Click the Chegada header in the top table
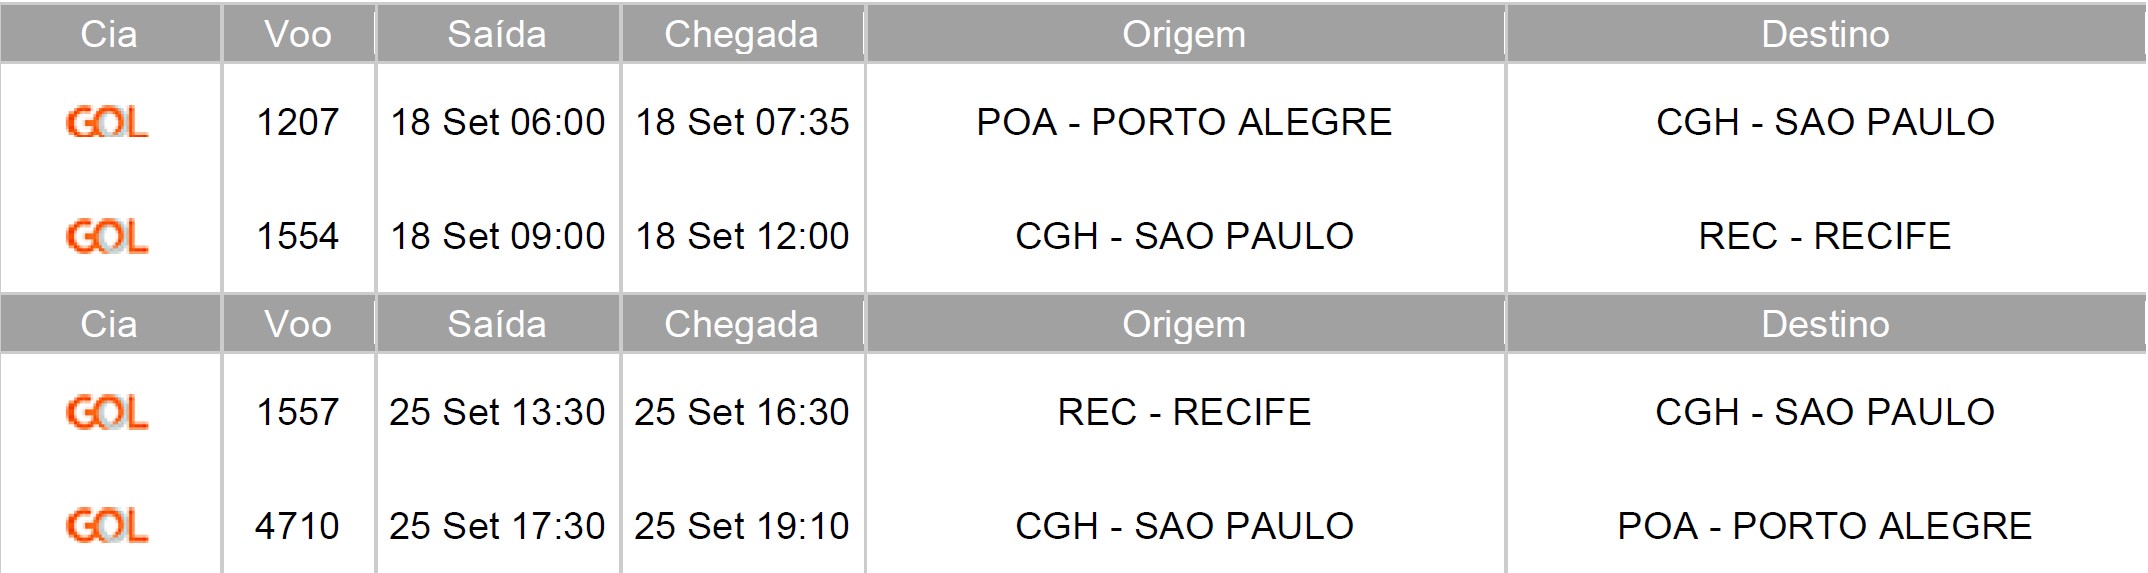 (x=742, y=34)
